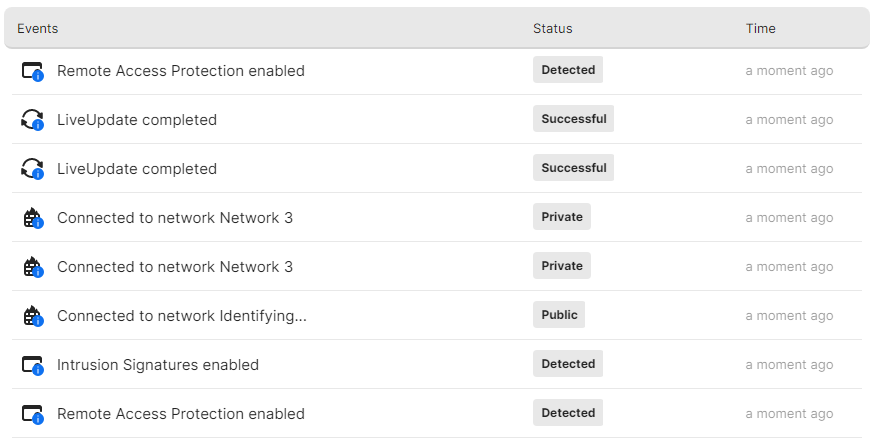Click the firewall icon of the second Network 3 event
Viewport: 880px width, 442px height.
(x=33, y=267)
